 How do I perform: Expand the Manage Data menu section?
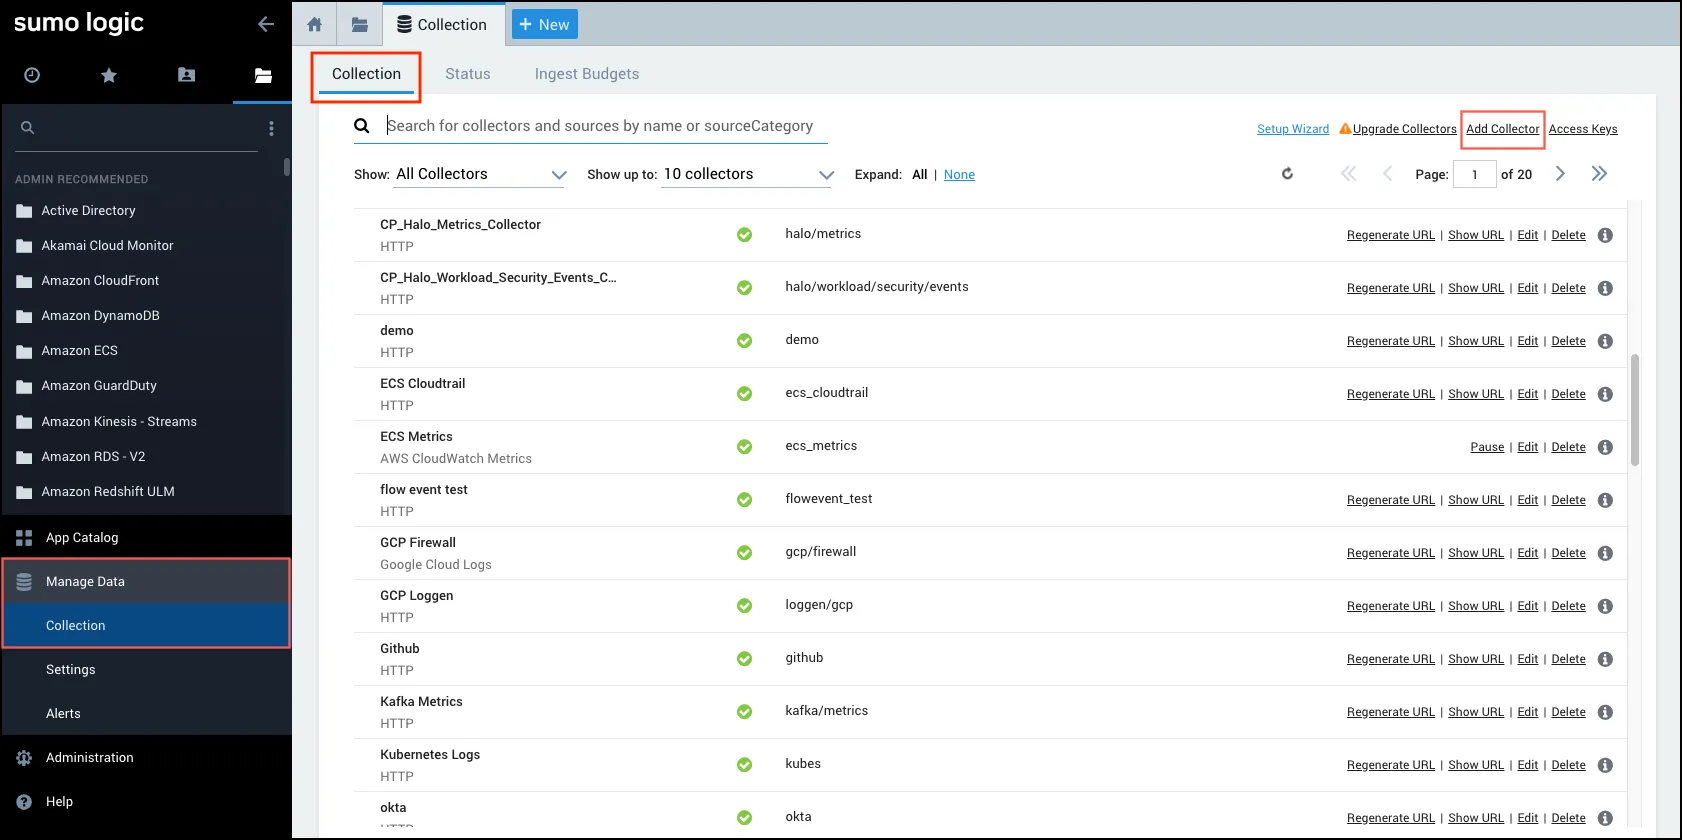(85, 582)
